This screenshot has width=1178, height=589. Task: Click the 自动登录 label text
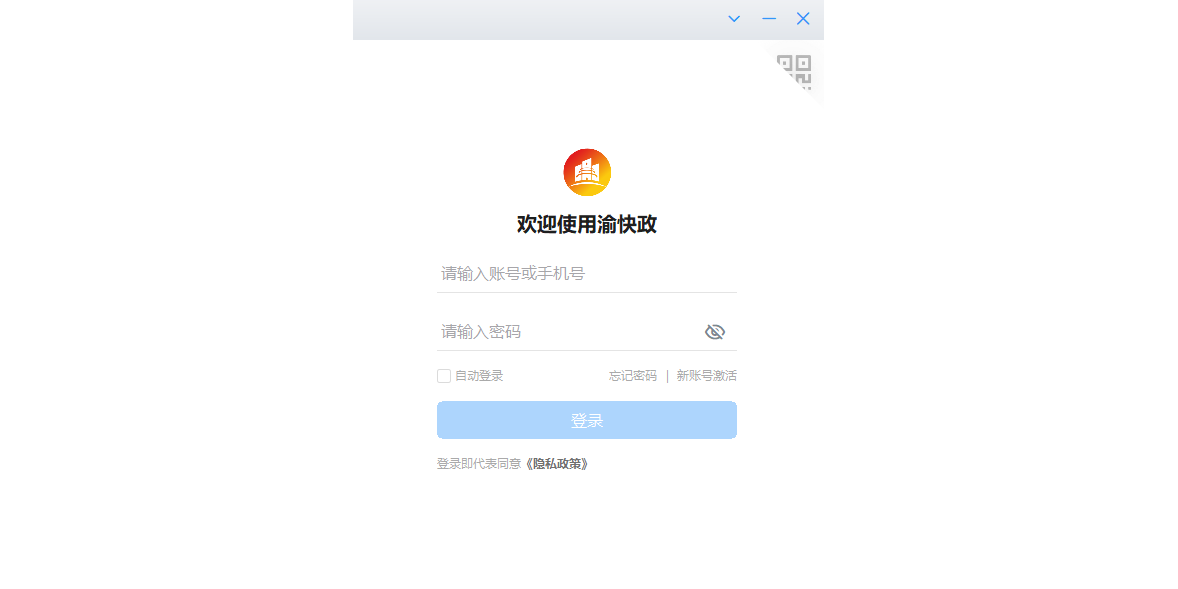(x=479, y=376)
